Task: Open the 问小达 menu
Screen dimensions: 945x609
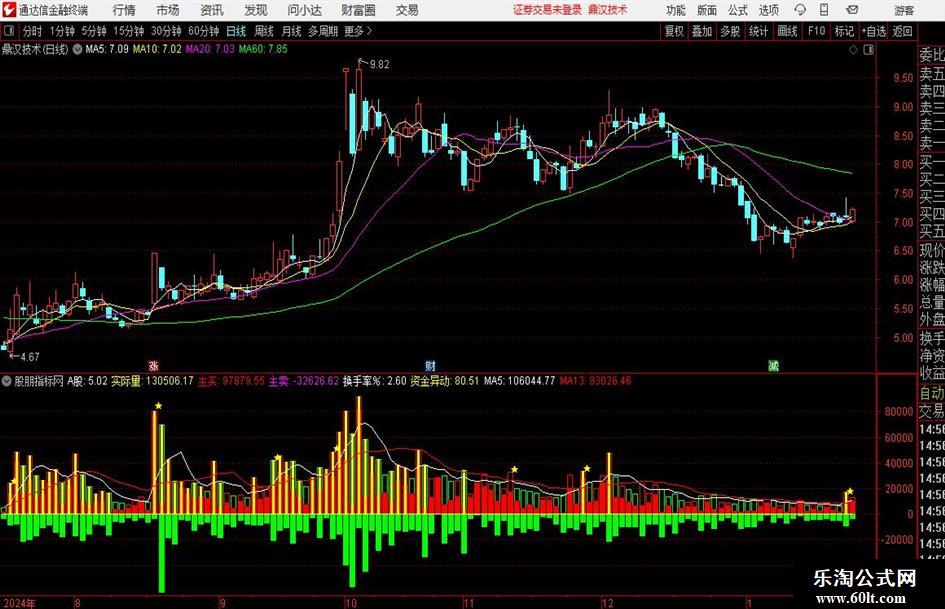Action: pyautogui.click(x=304, y=10)
